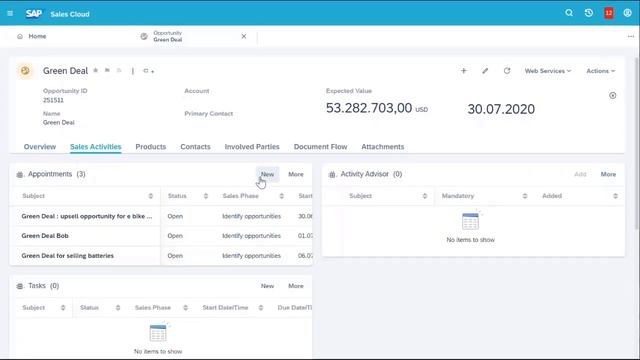Switch to the Products tab

coord(151,147)
